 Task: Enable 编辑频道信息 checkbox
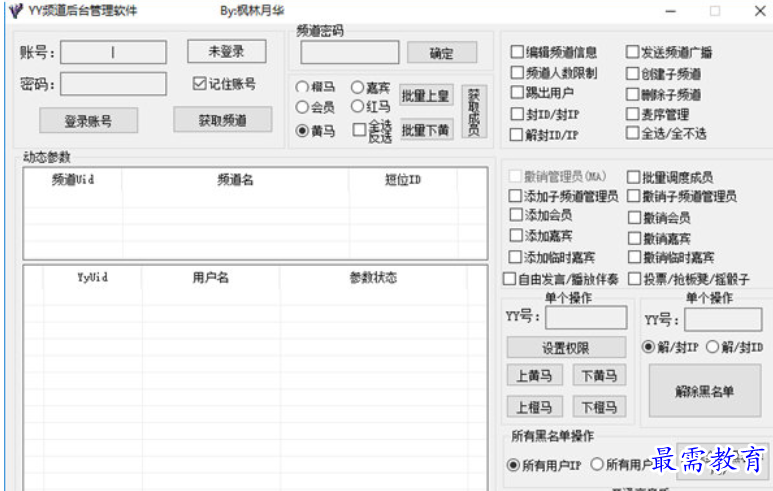(x=517, y=52)
